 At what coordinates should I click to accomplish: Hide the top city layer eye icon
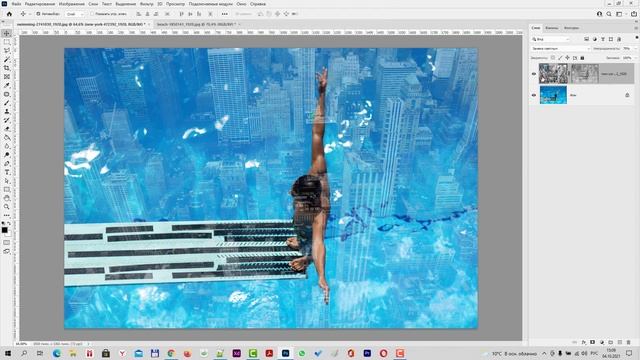pos(534,74)
